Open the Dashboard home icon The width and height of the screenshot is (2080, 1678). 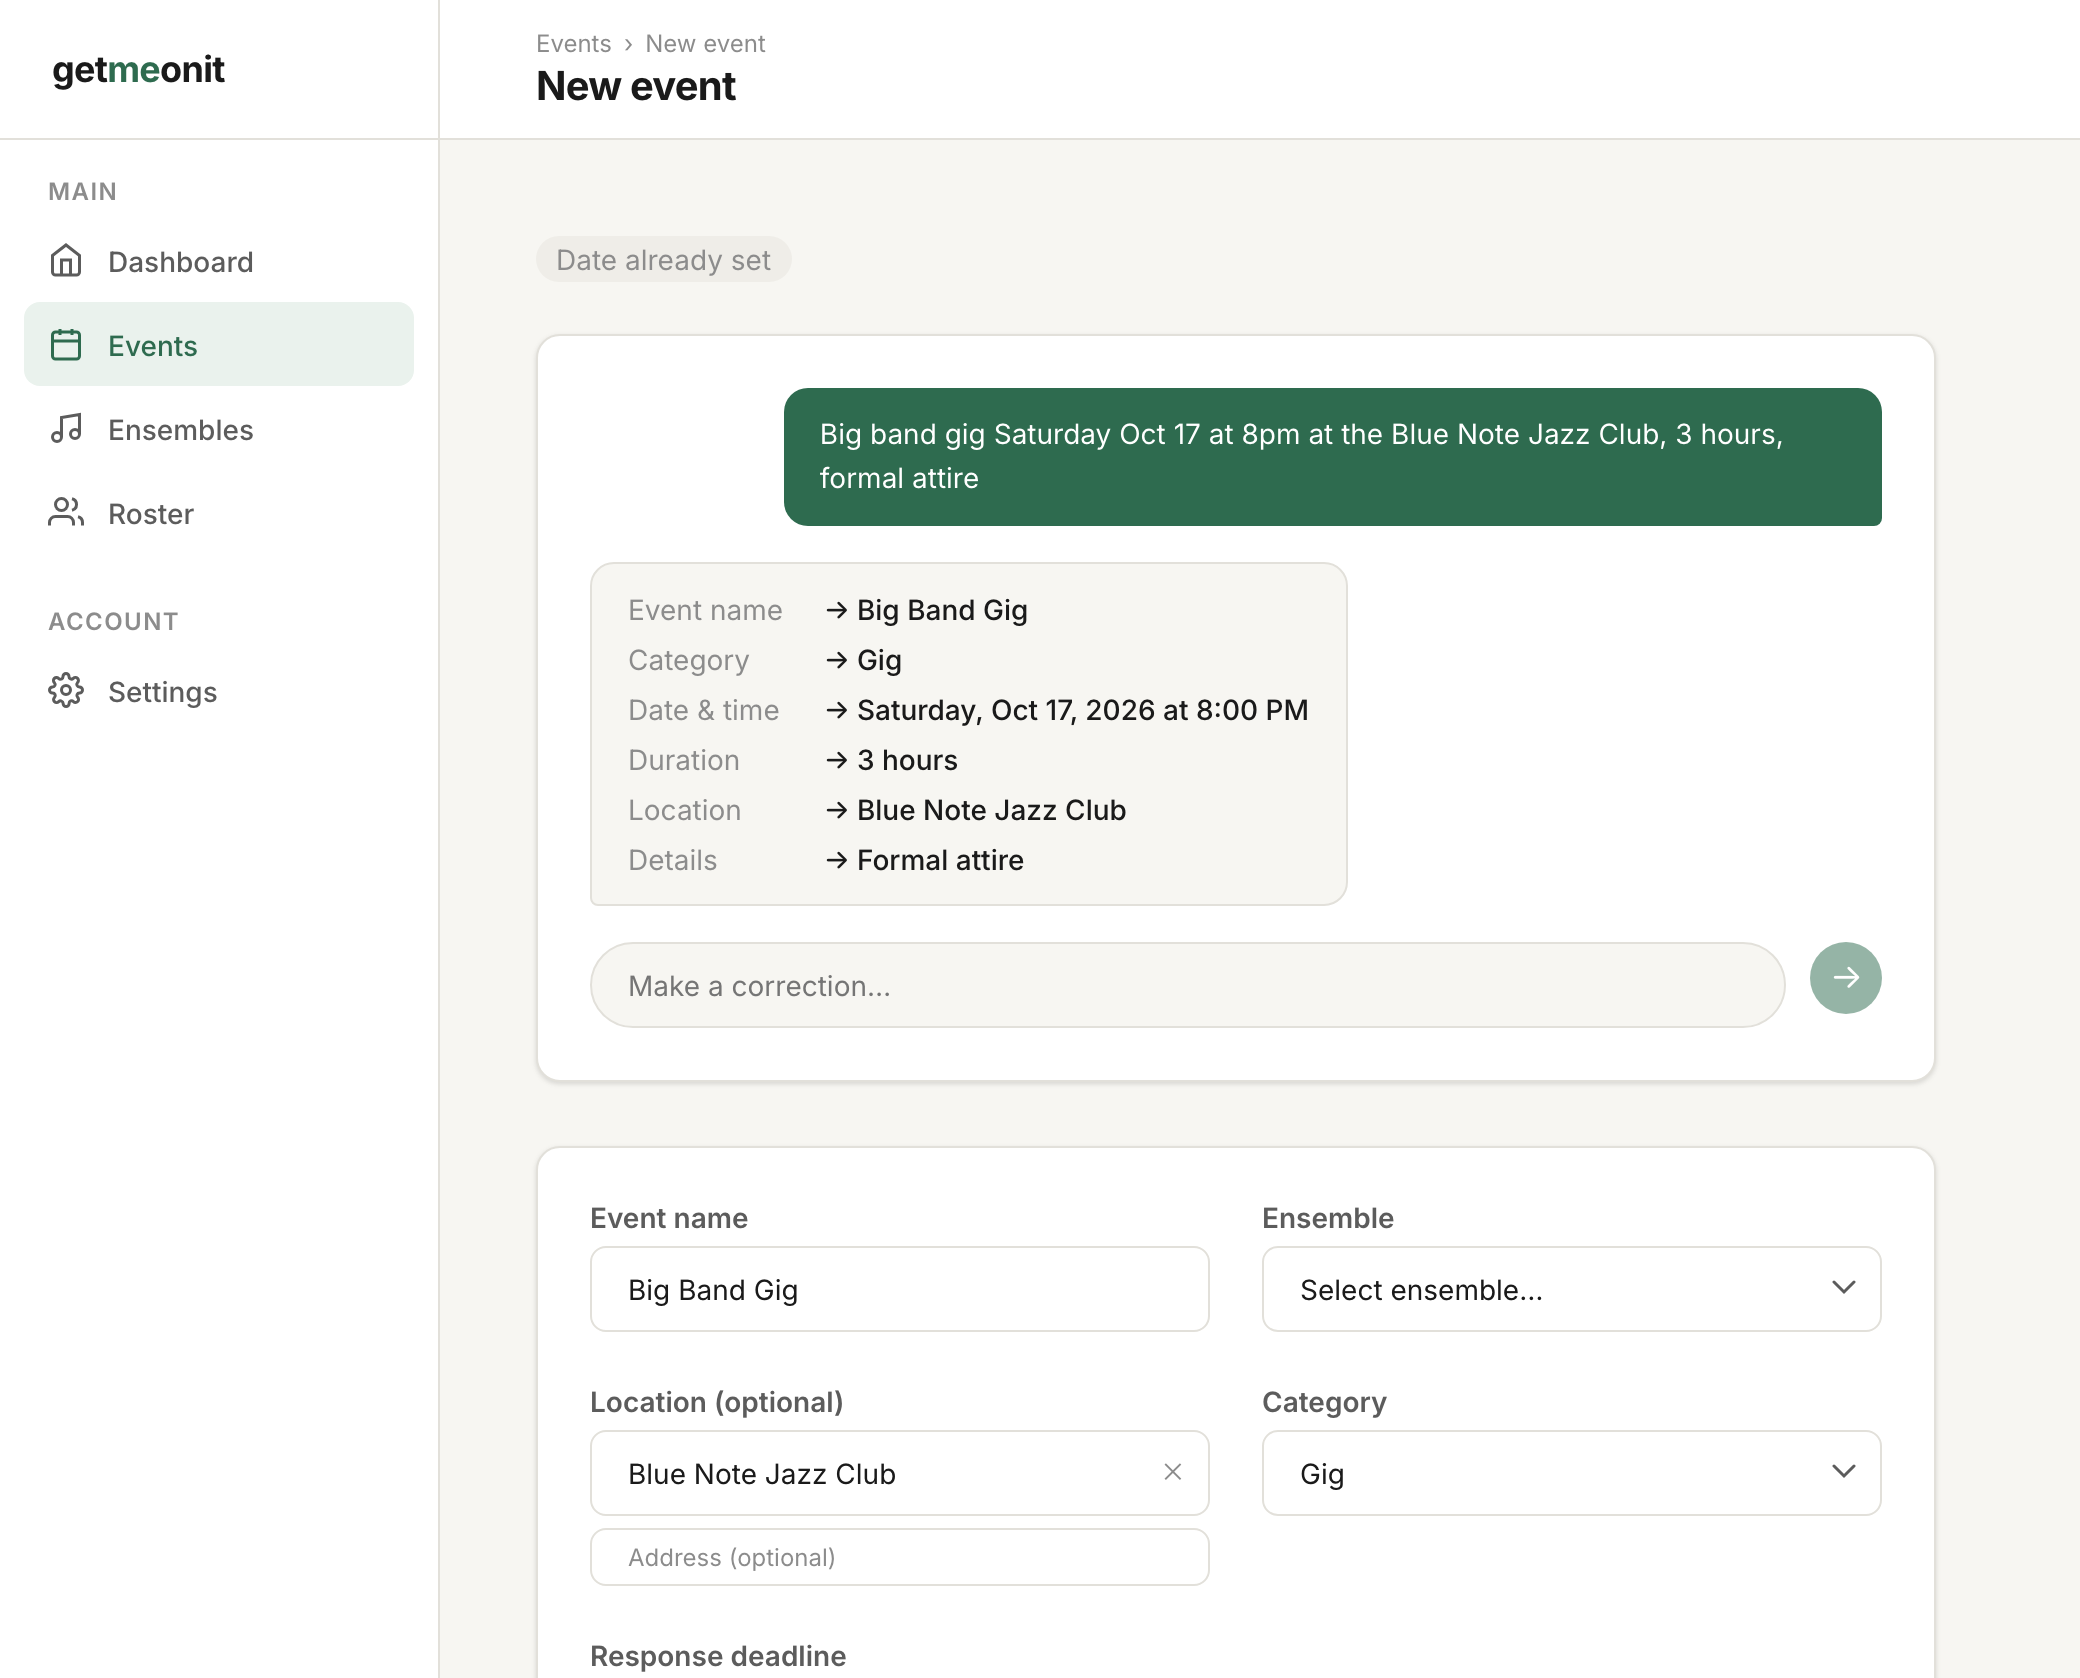pos(66,261)
